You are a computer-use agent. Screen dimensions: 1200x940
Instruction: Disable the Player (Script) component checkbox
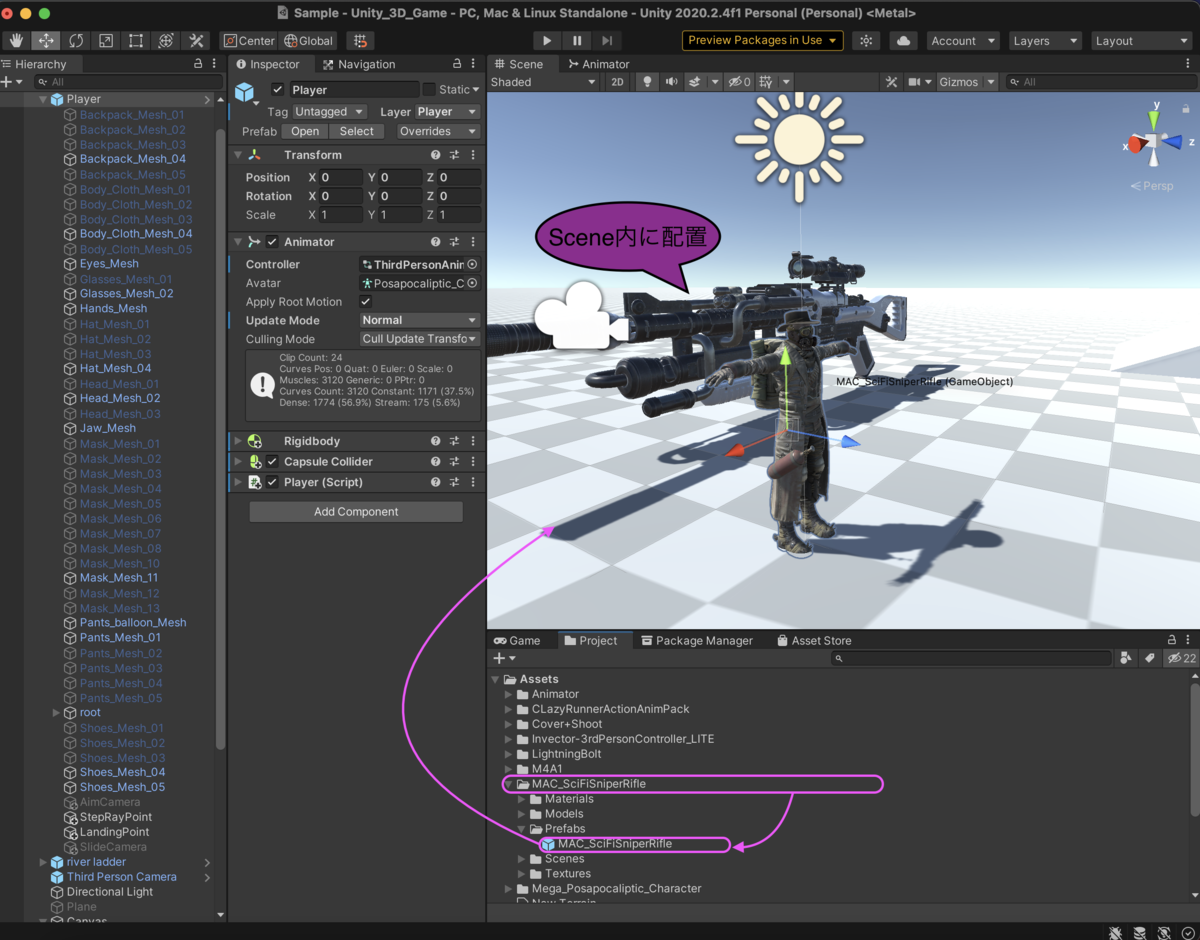coord(272,482)
